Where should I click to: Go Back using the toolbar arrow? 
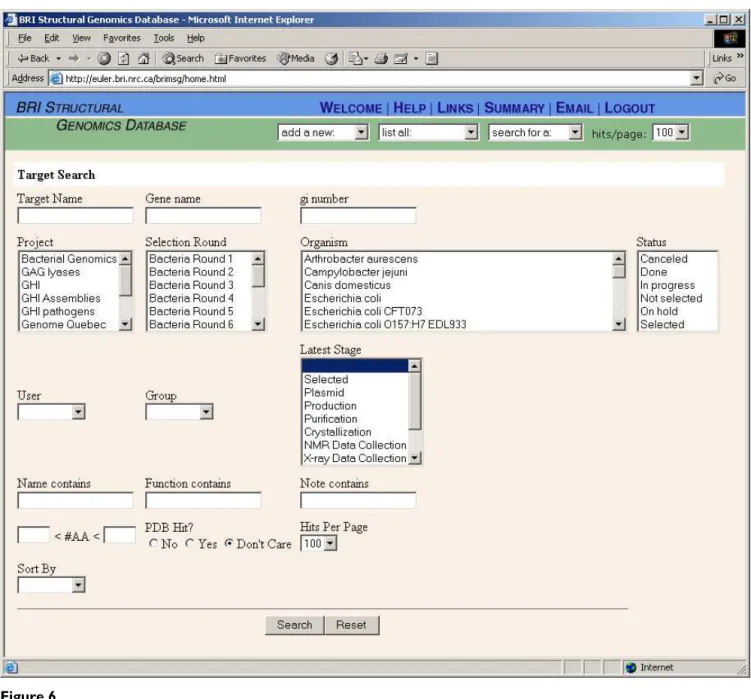[33, 58]
